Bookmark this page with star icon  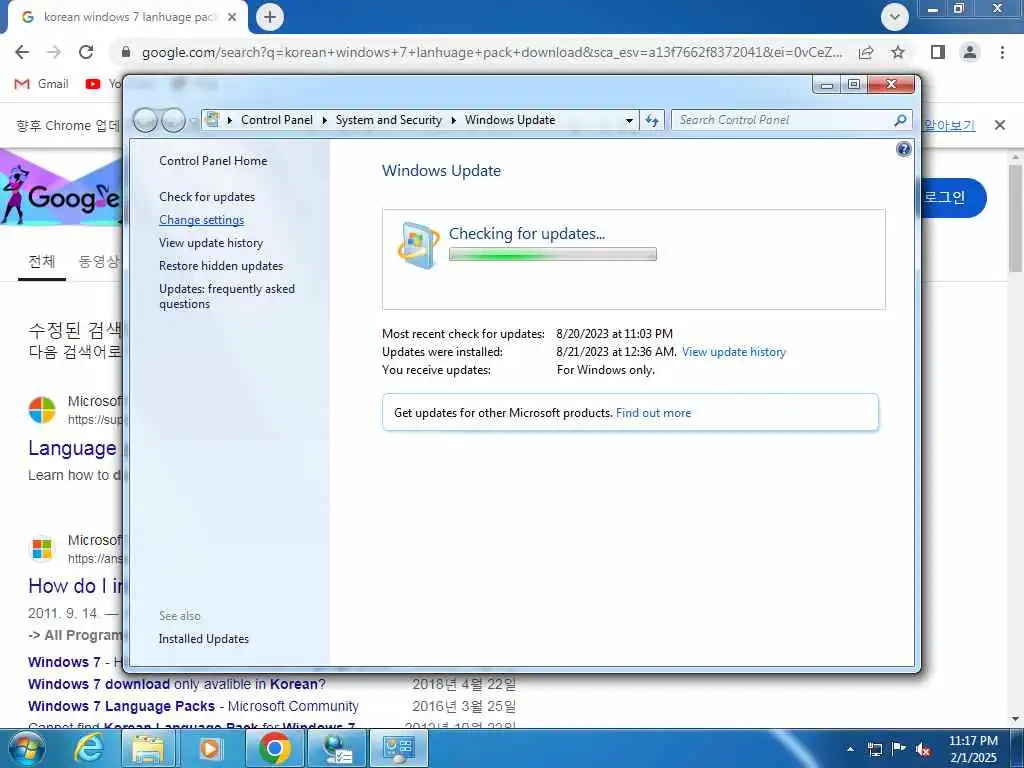pos(898,52)
